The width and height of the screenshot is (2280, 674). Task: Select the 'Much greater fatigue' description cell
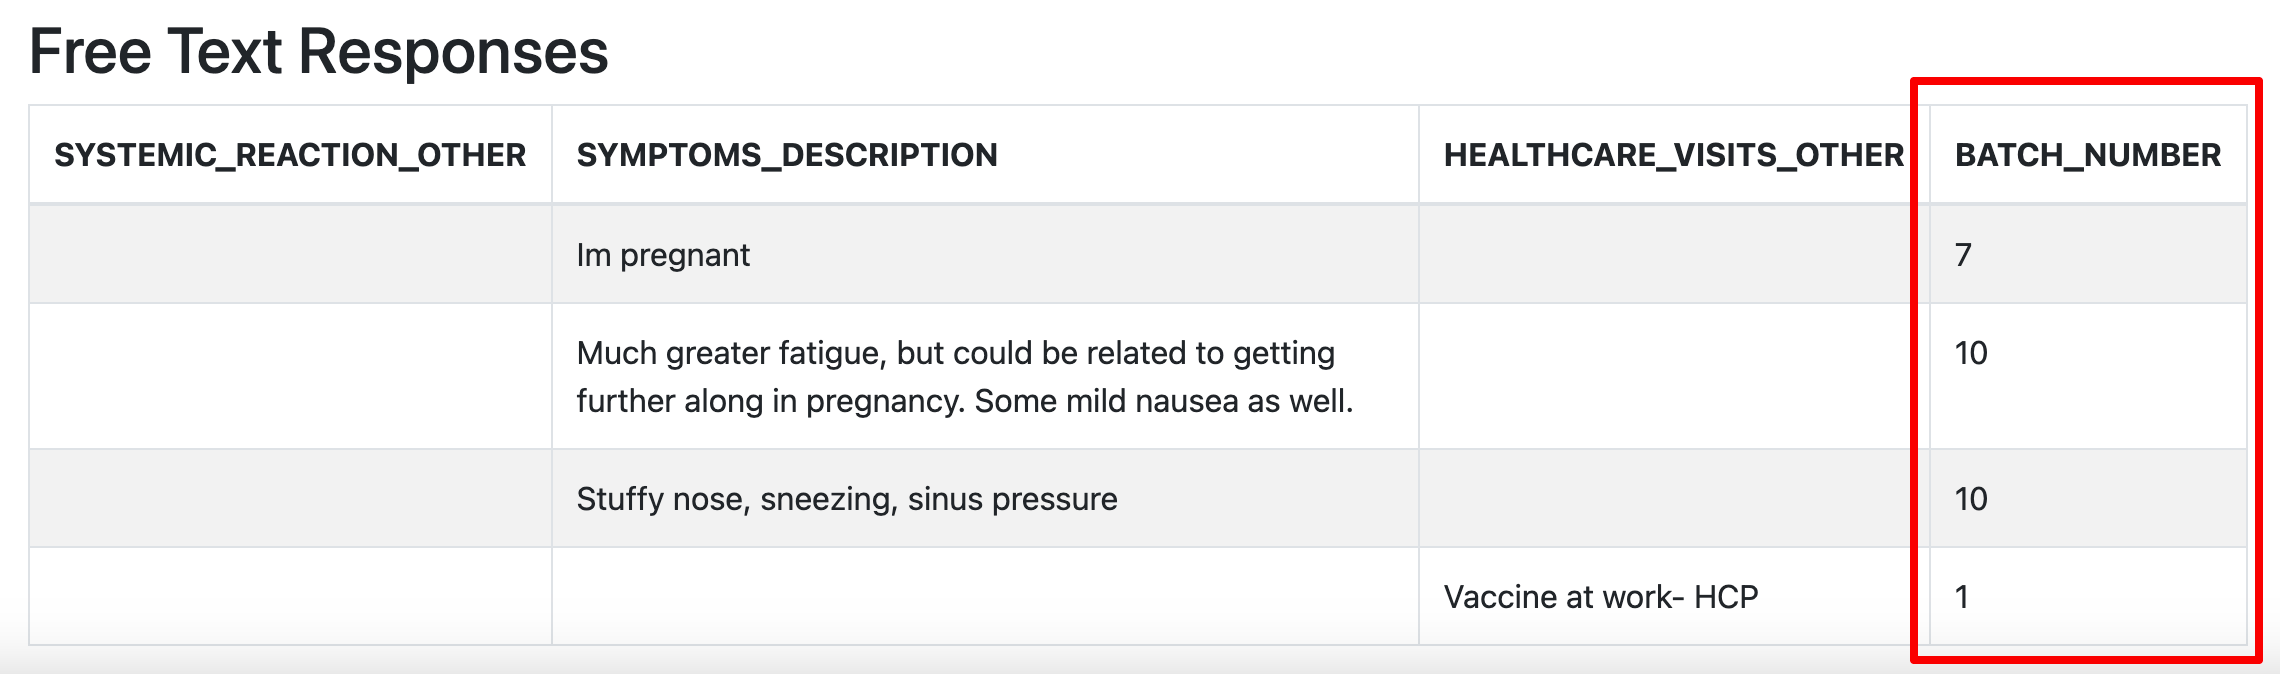[985, 376]
